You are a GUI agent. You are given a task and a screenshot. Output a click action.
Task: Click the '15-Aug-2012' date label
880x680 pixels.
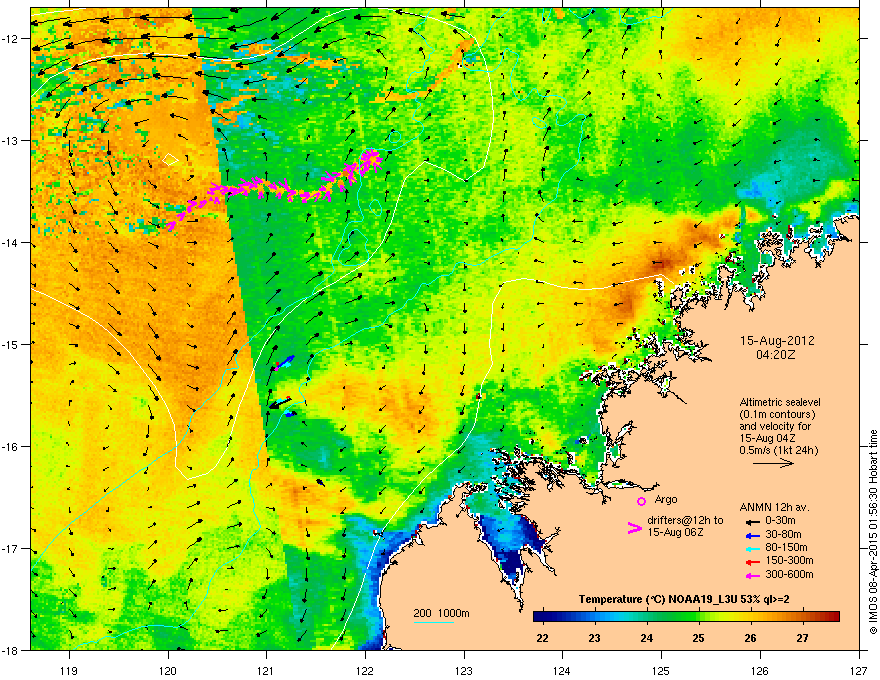coord(777,341)
